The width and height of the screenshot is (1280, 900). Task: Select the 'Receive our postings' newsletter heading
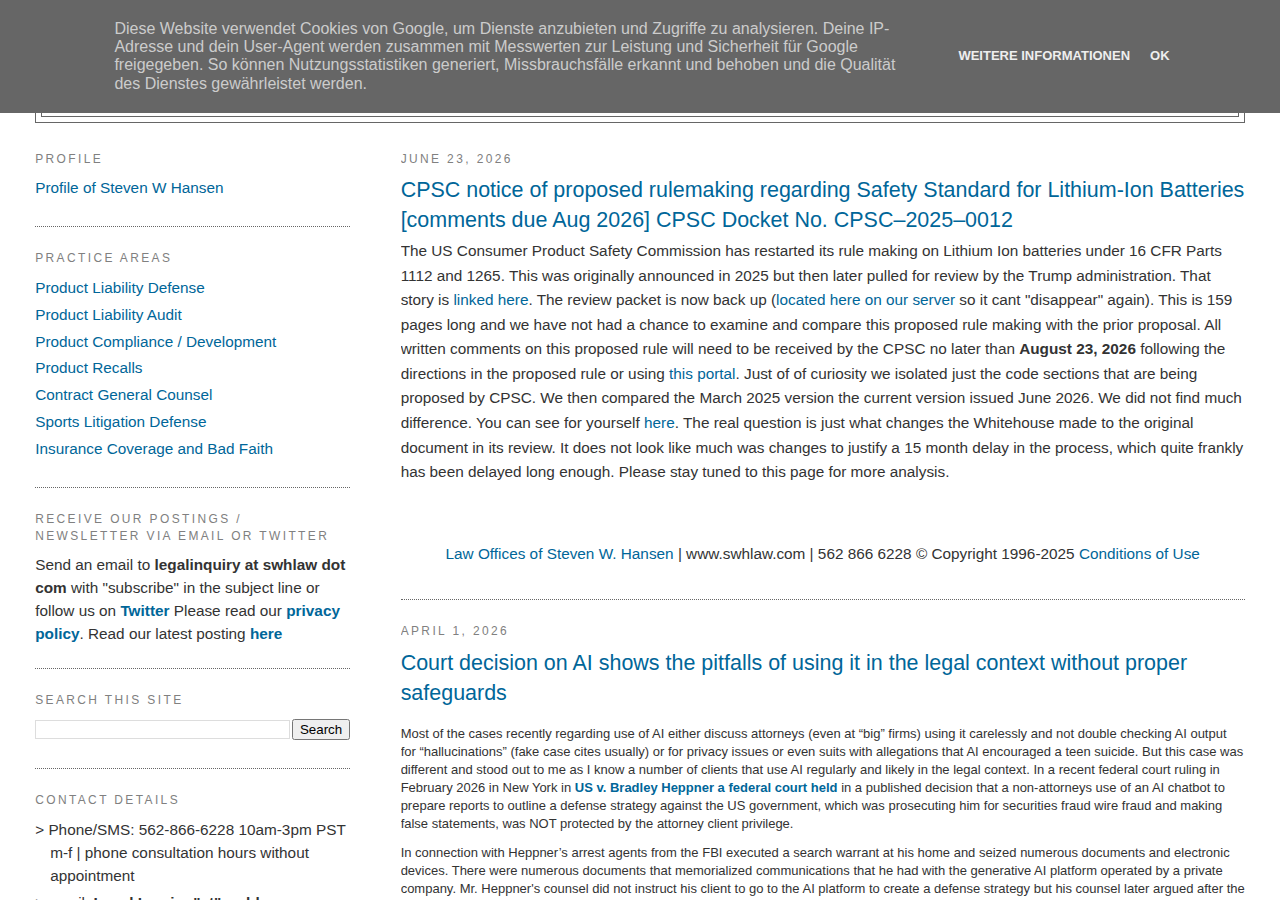[182, 527]
